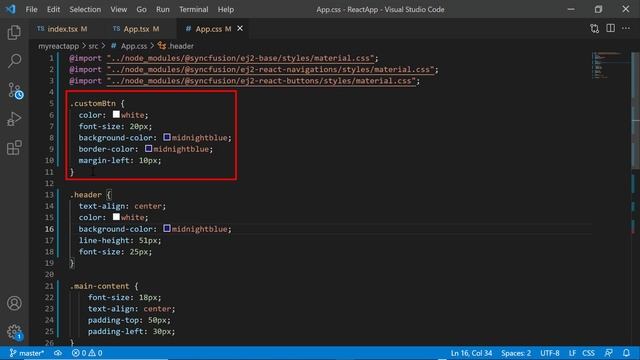Open the Selection menu

85,9
